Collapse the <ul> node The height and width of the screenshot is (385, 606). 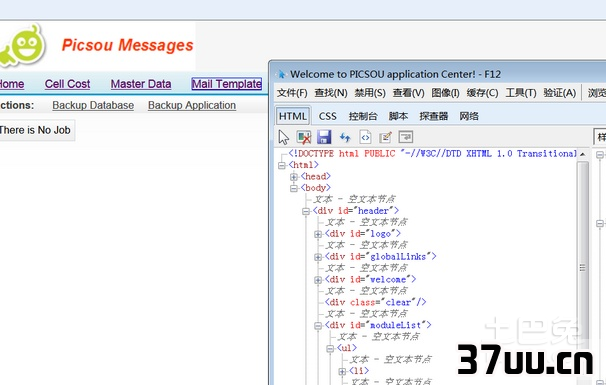330,349
